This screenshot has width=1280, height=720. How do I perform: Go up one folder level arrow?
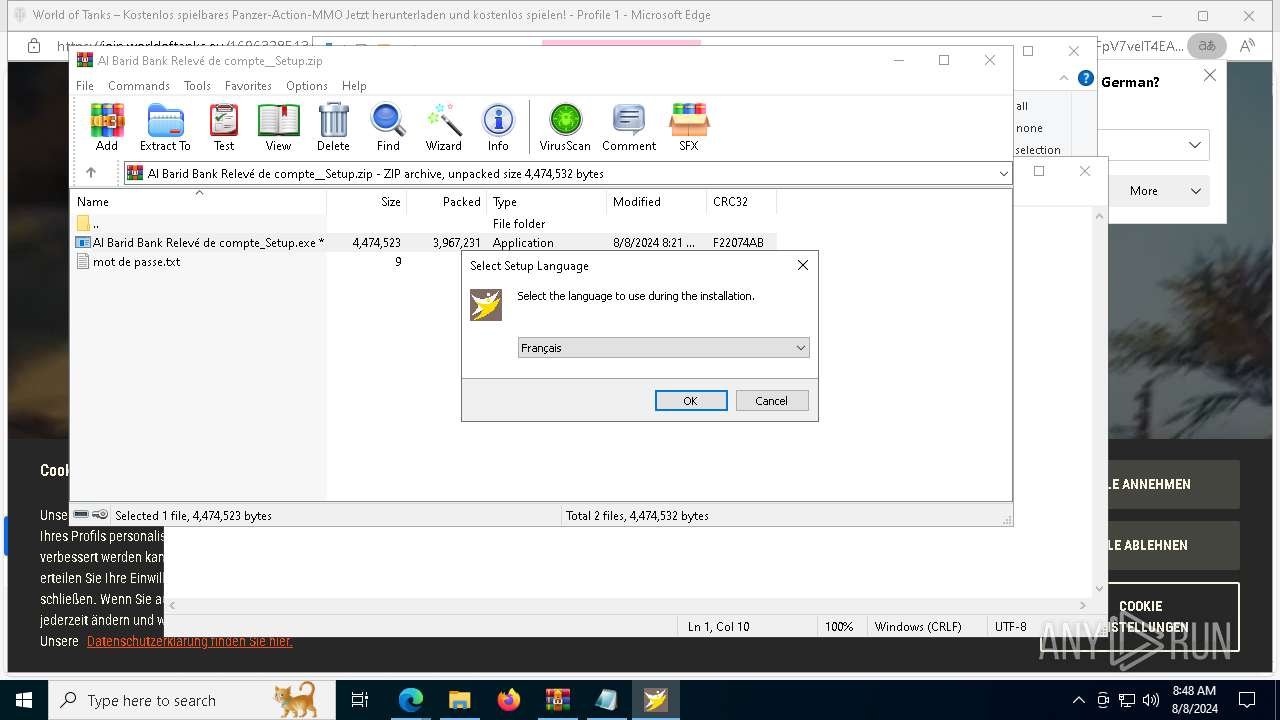[x=91, y=173]
